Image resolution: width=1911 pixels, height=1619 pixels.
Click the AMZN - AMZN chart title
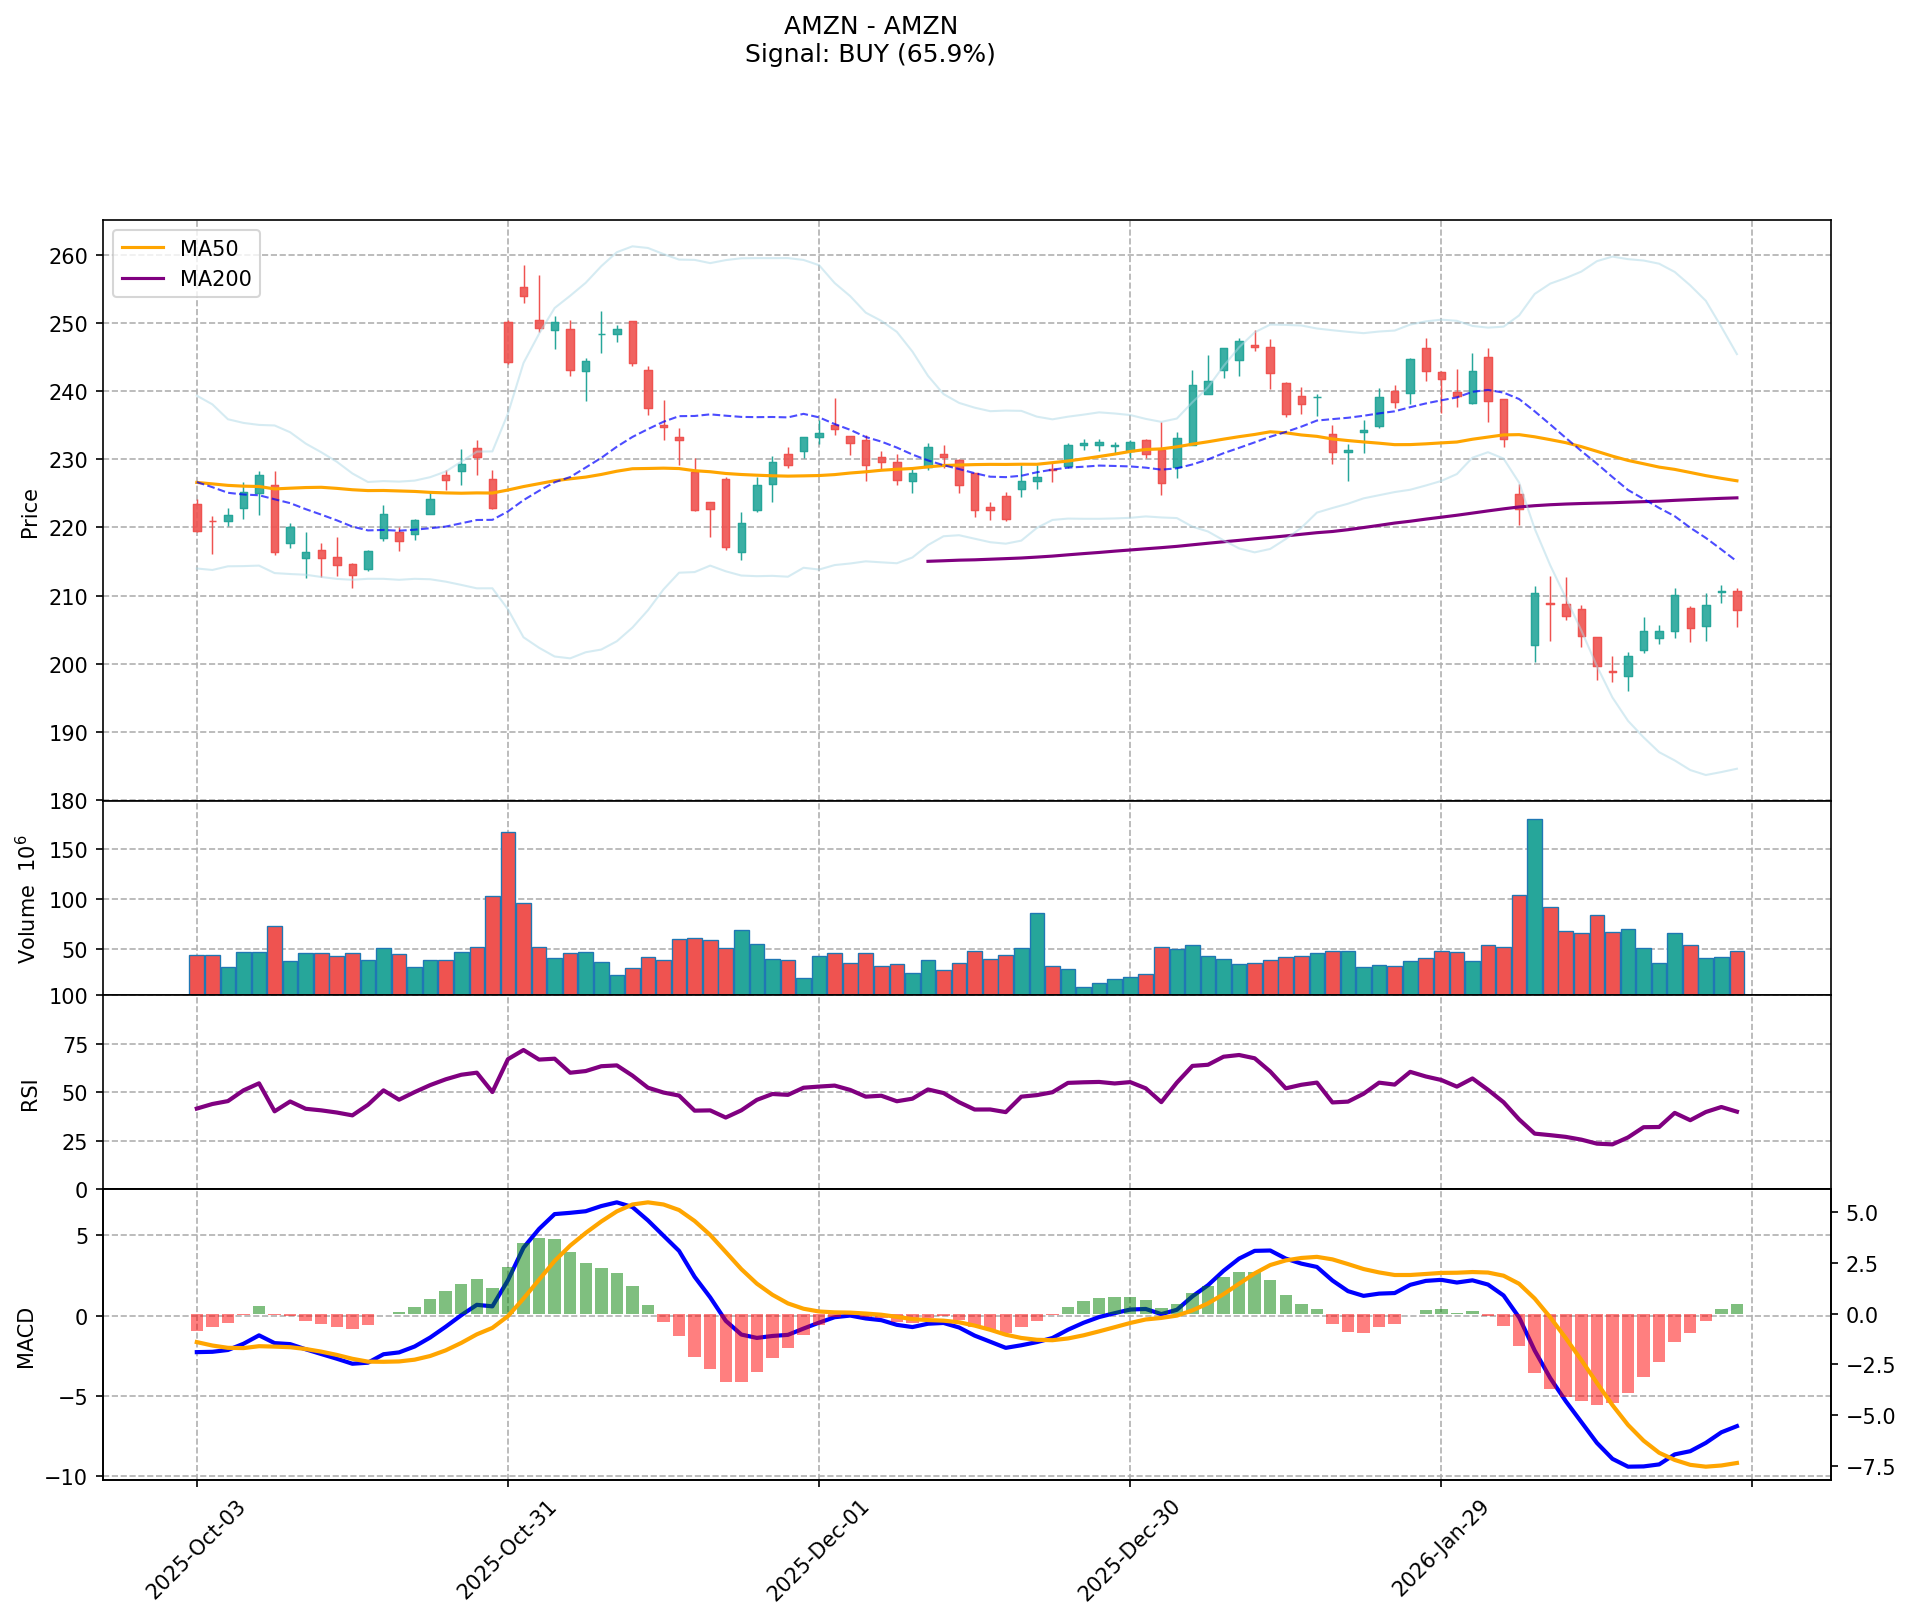pos(870,25)
